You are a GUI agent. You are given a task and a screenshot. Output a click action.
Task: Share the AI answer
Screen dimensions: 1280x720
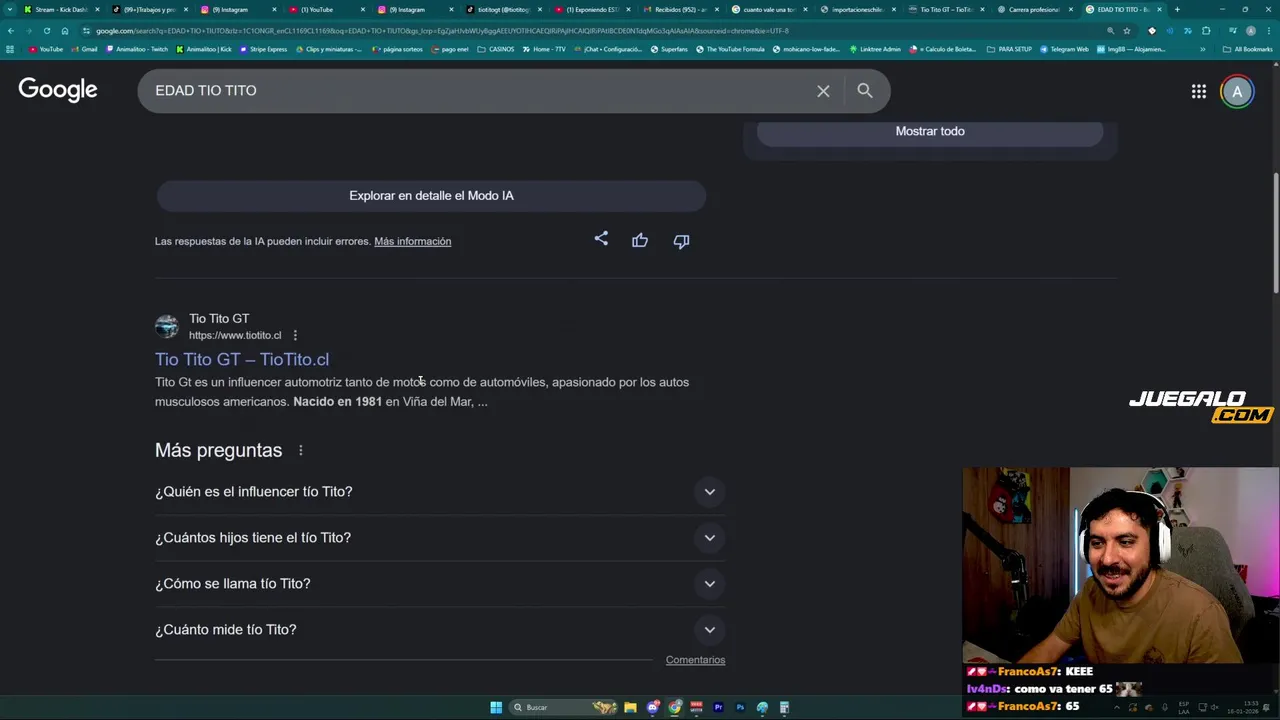click(601, 239)
